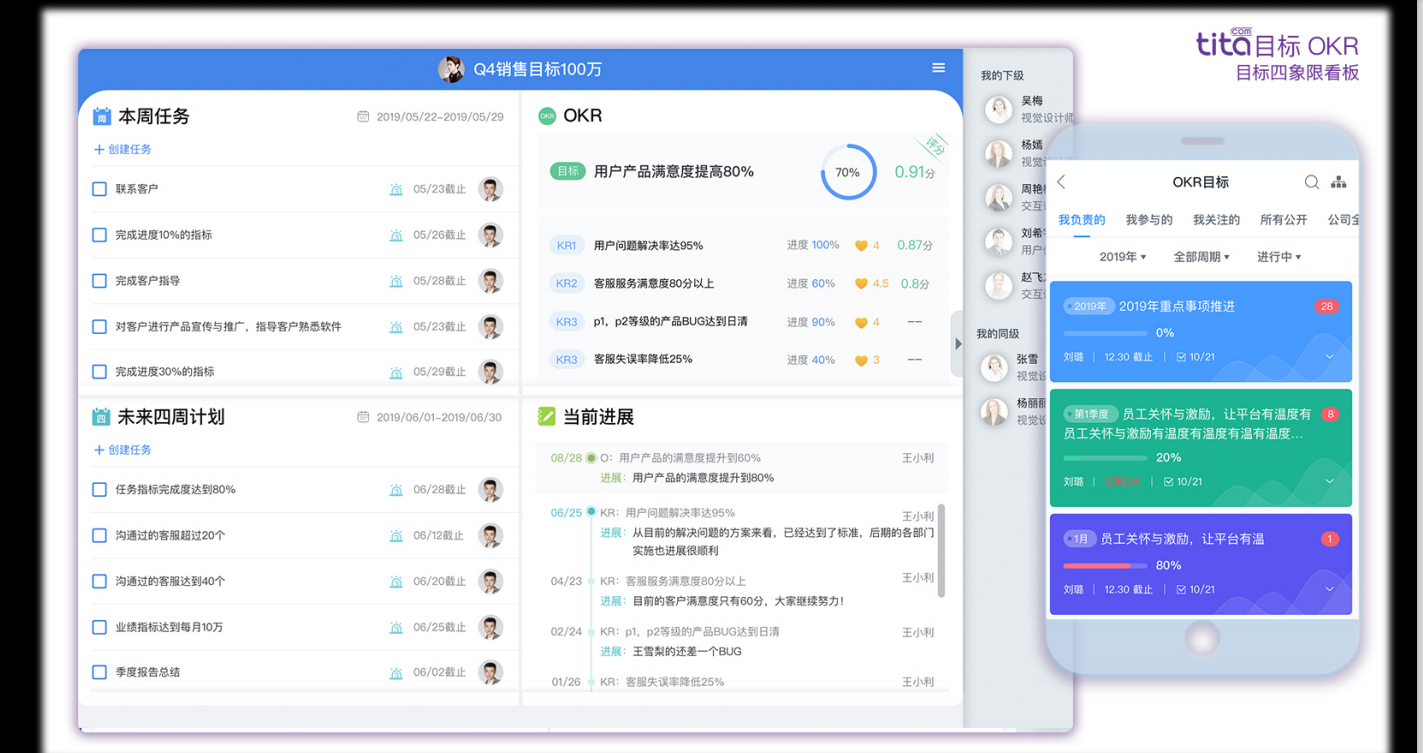Open the org chart icon on mobile header
The height and width of the screenshot is (753, 1423).
point(1338,182)
